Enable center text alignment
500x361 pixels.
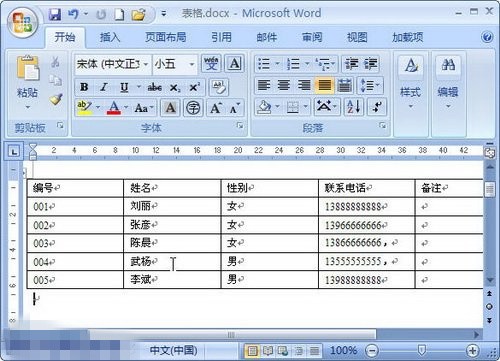(284, 85)
